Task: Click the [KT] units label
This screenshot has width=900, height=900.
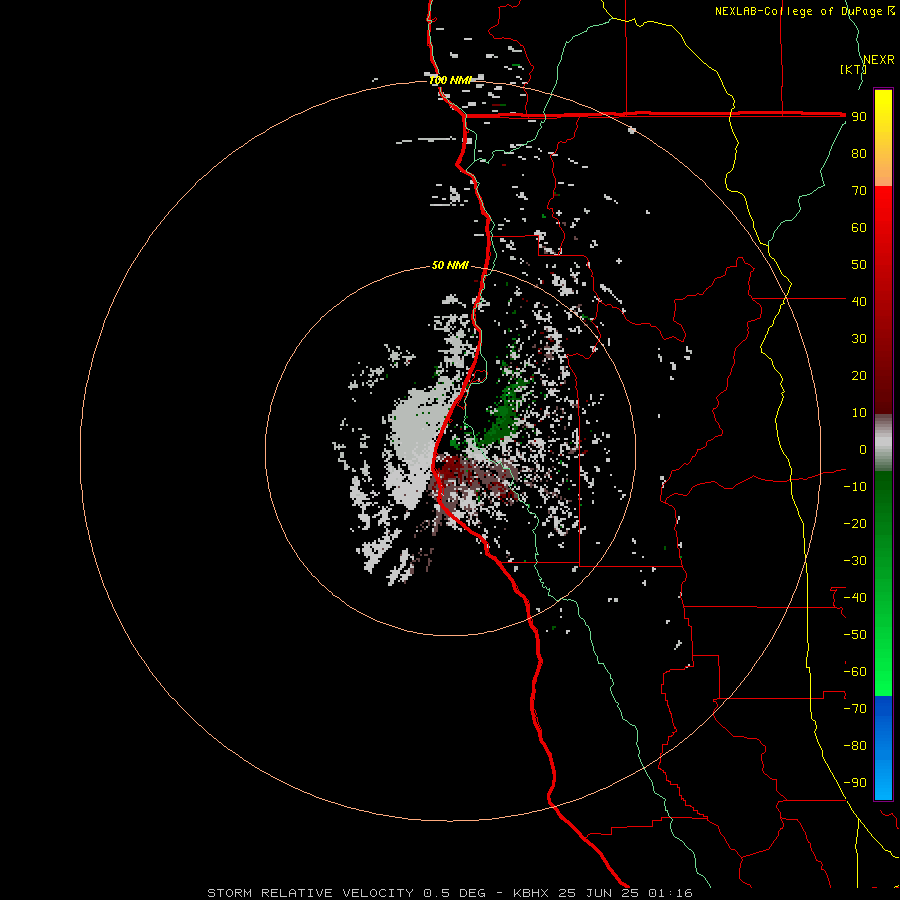Action: 853,69
